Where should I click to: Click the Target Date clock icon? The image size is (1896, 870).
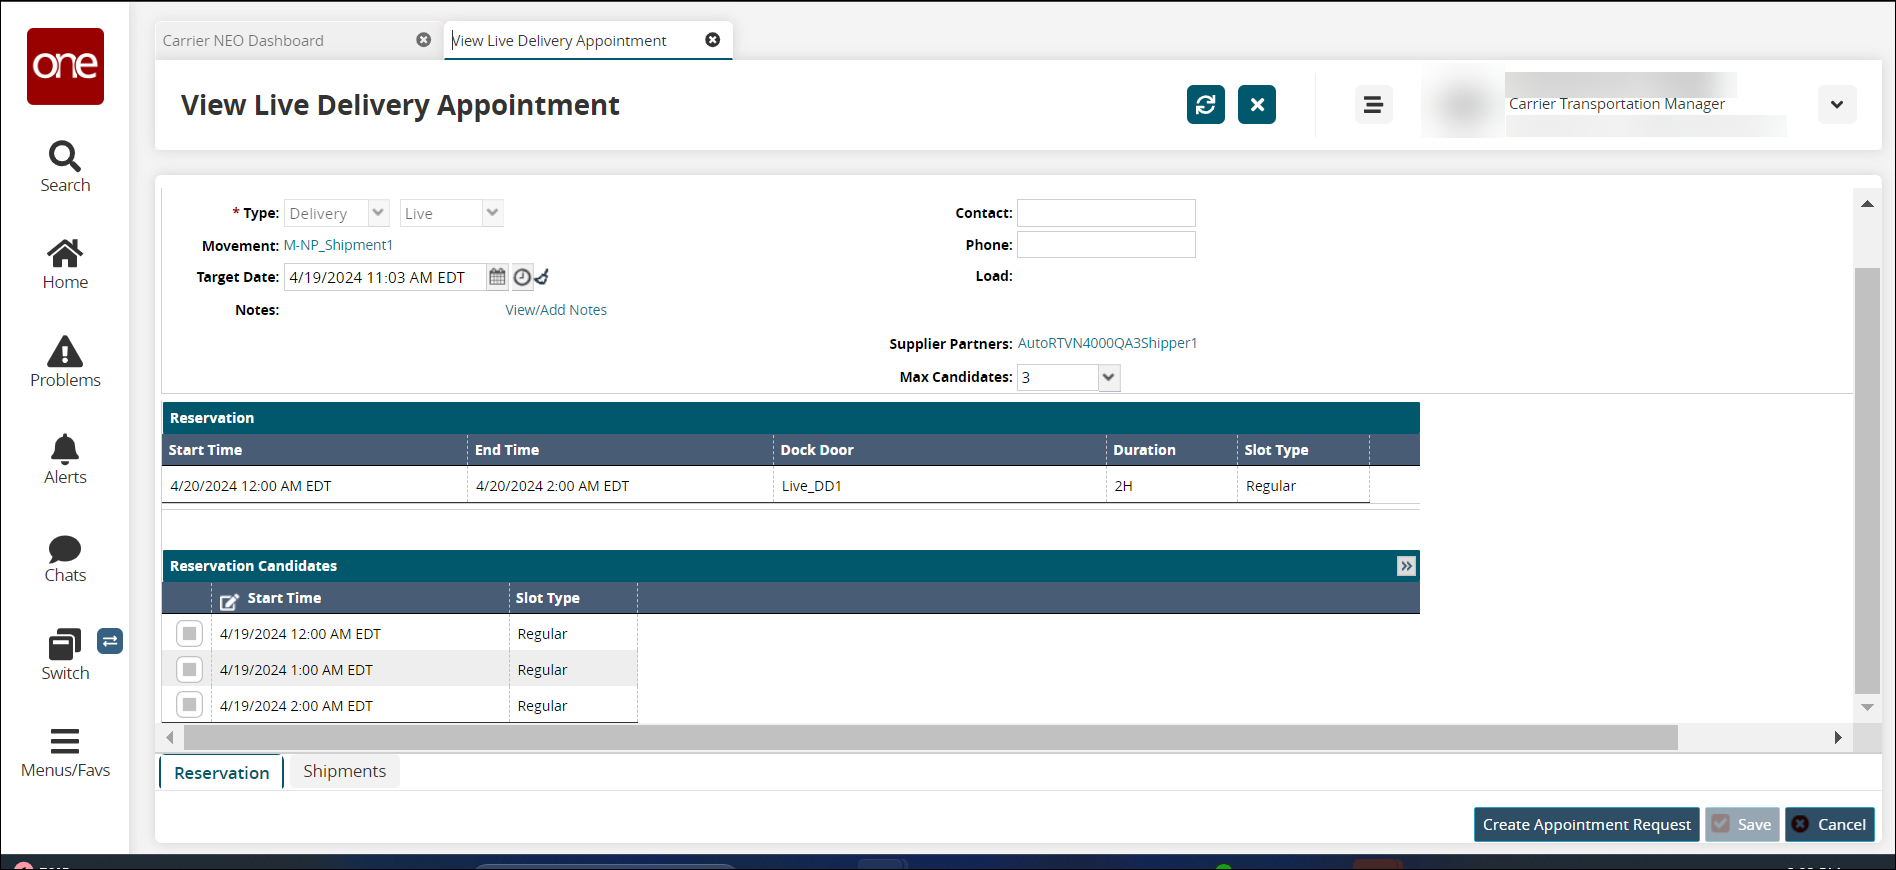(522, 277)
